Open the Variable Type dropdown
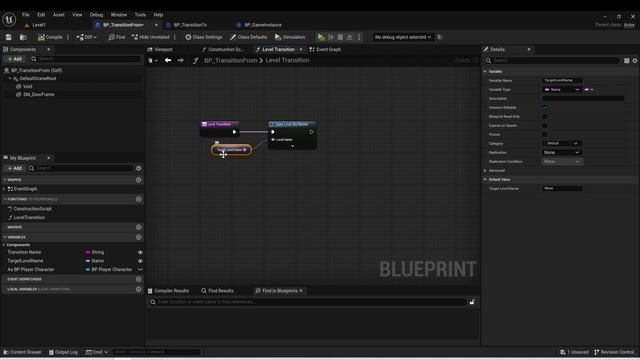Viewport: 640px width, 360px height. pos(562,90)
